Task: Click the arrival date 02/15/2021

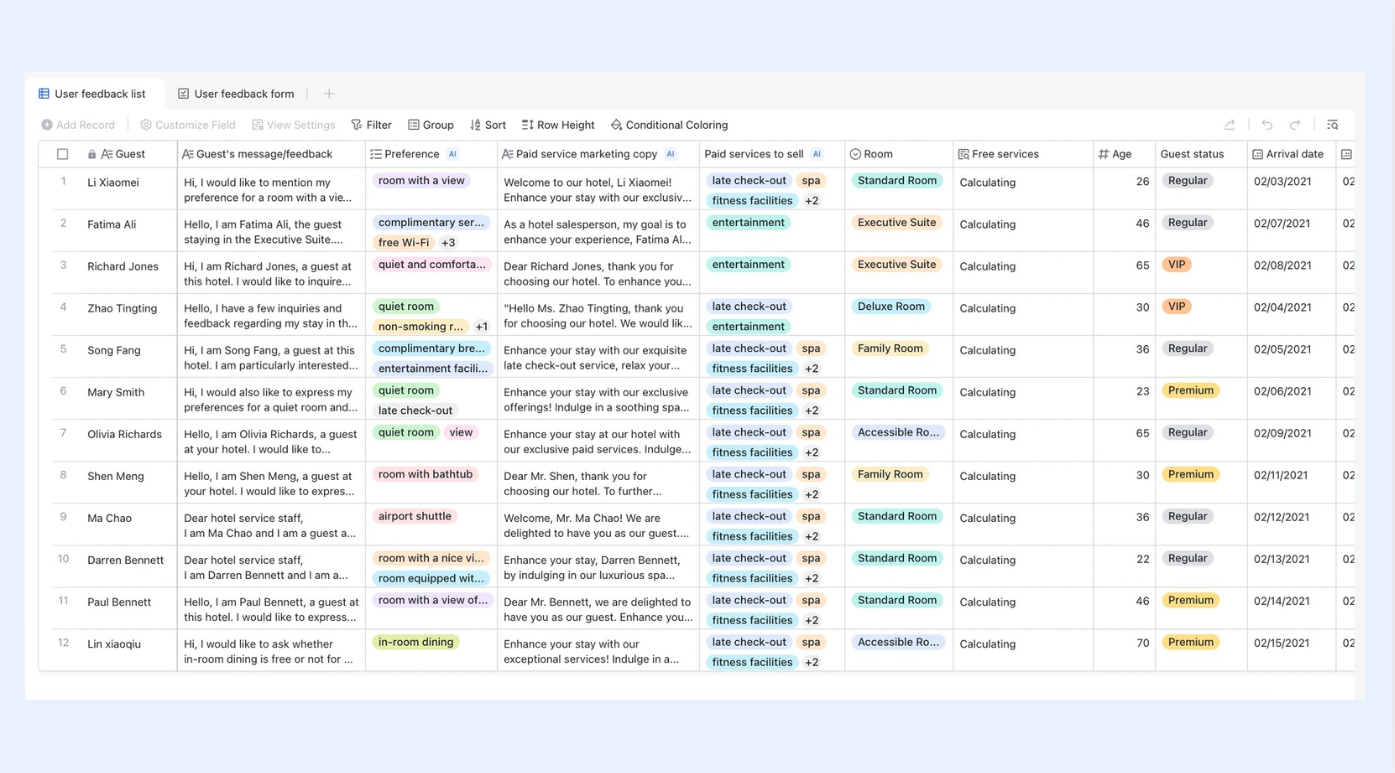Action: click(1282, 644)
